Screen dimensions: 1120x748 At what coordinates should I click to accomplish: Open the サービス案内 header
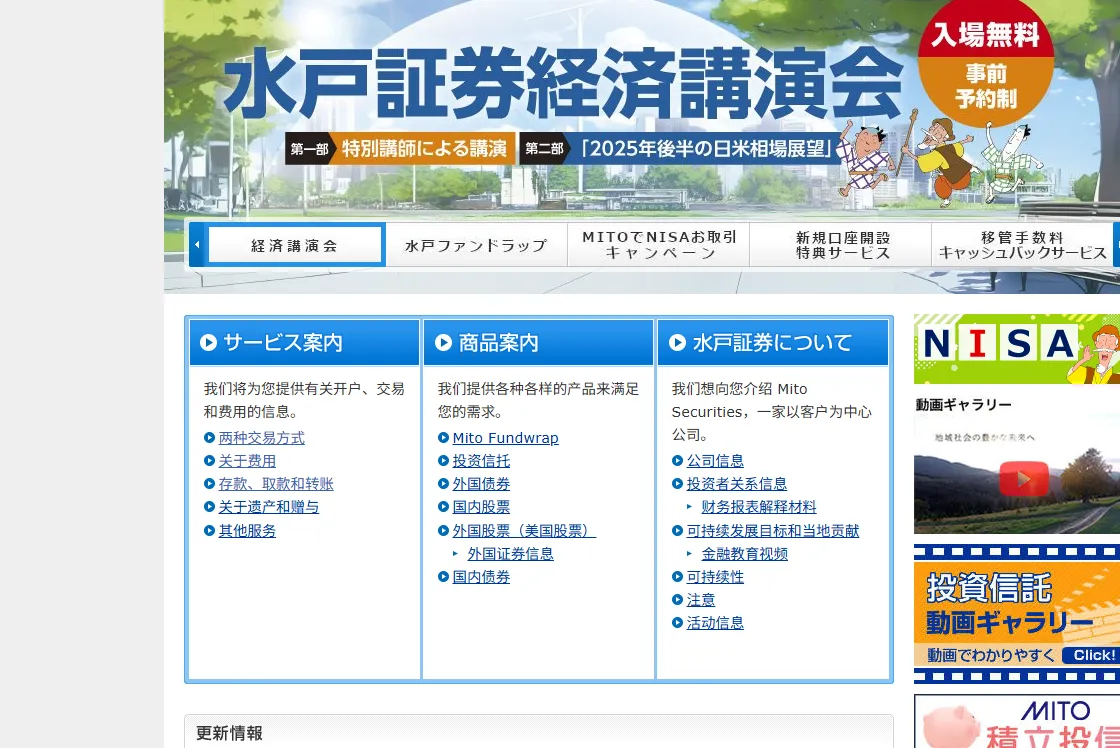coord(304,342)
